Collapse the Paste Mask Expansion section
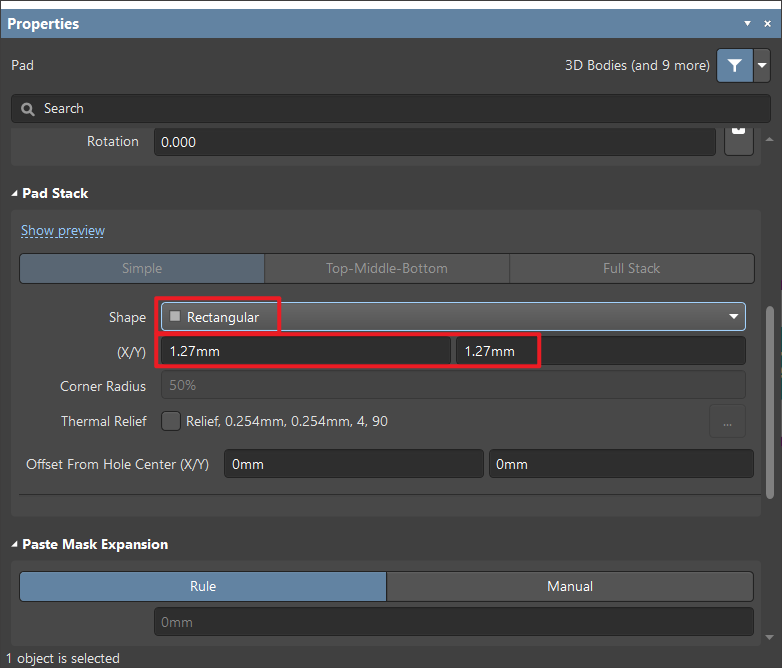 point(14,544)
